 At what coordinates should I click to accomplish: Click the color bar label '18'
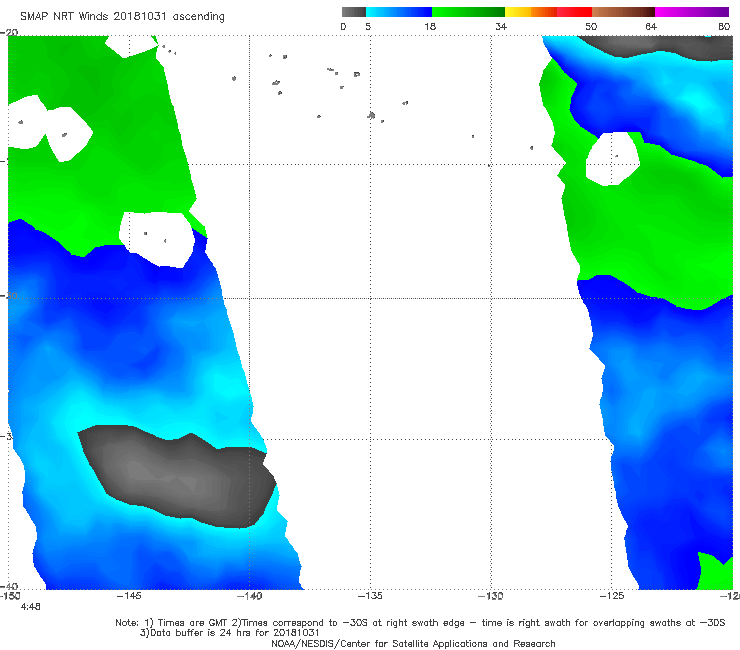(x=430, y=26)
